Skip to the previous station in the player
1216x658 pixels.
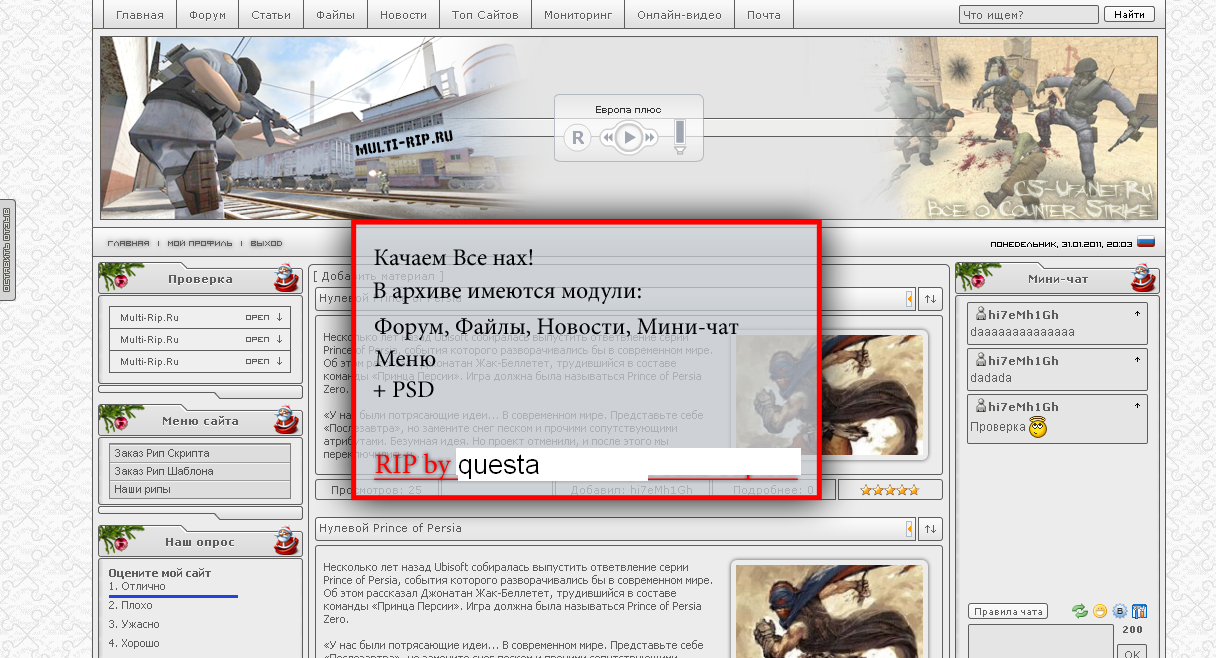click(x=607, y=138)
